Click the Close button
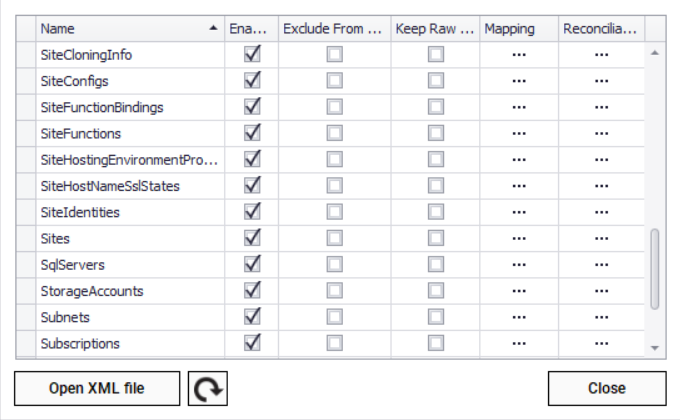Viewport: 680px width, 420px height. pyautogui.click(x=607, y=388)
